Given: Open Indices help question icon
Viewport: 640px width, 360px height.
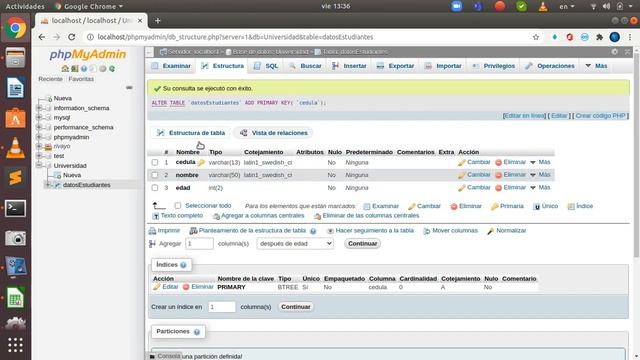Looking at the screenshot, I should 183,265.
